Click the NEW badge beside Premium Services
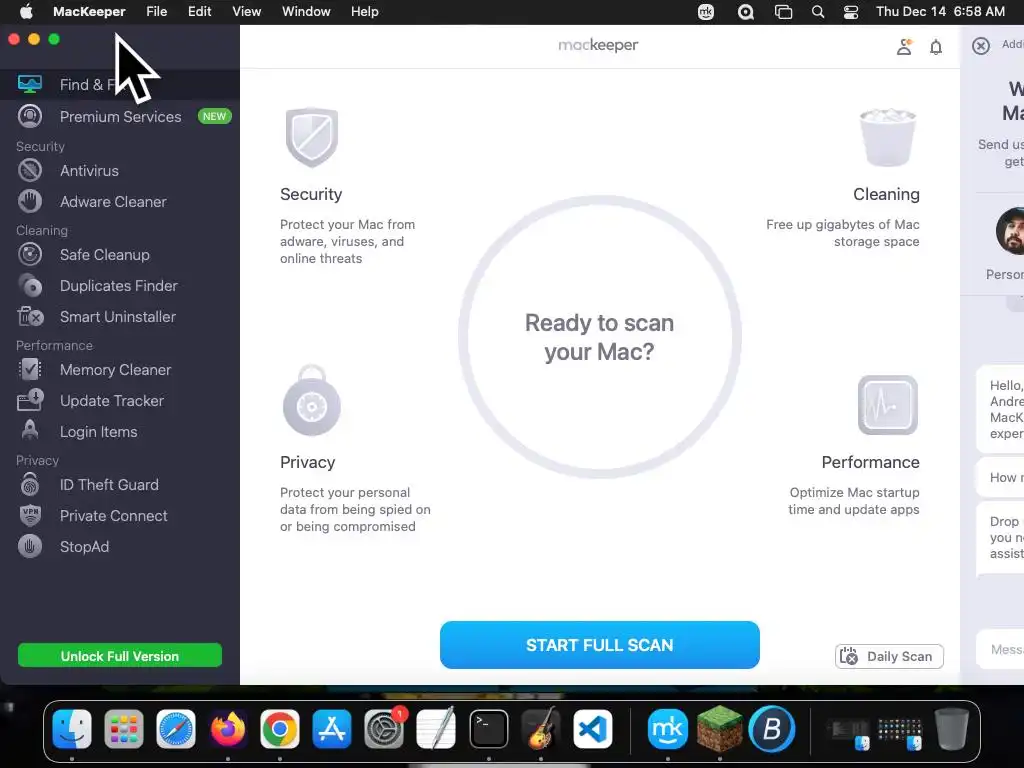 (x=214, y=116)
